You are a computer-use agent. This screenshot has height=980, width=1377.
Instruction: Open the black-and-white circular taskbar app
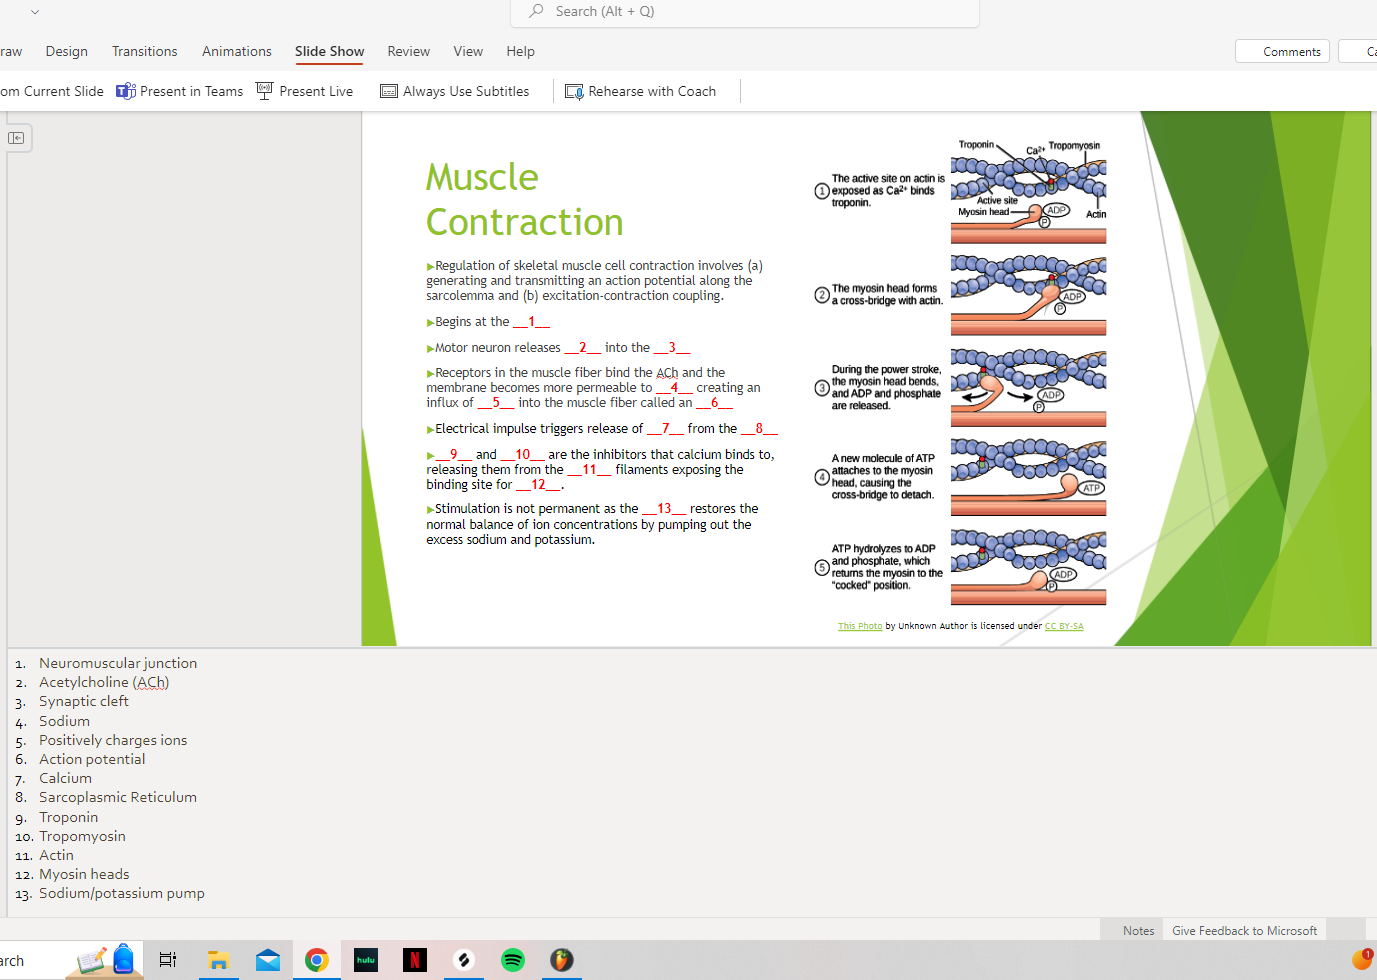pyautogui.click(x=464, y=960)
